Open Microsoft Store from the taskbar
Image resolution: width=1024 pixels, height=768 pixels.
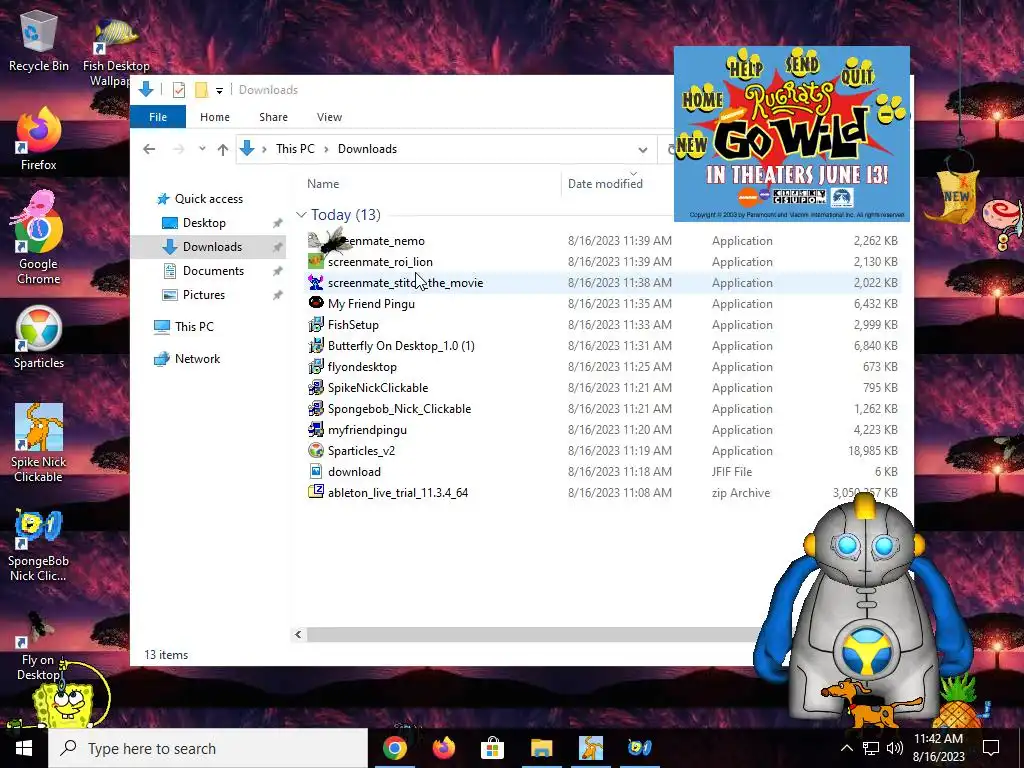(x=492, y=748)
